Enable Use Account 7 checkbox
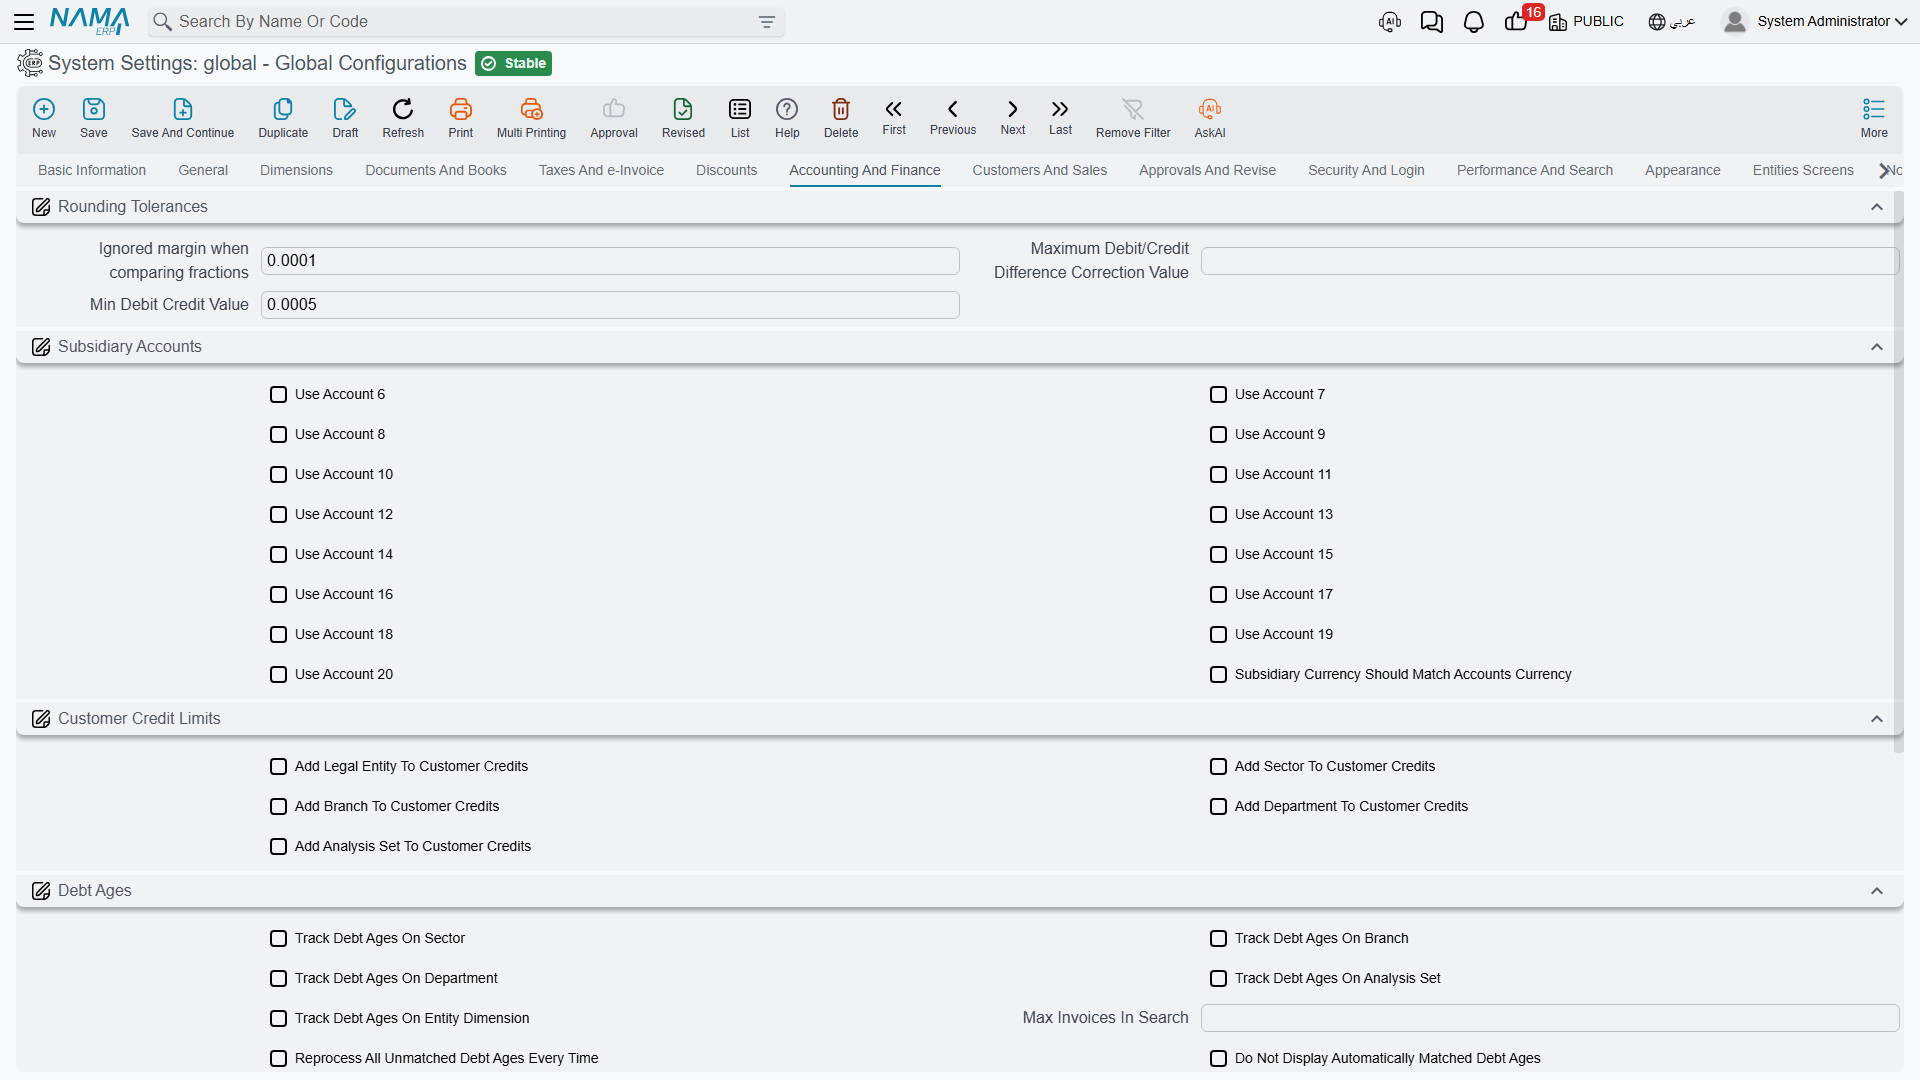The image size is (1920, 1080). point(1218,395)
